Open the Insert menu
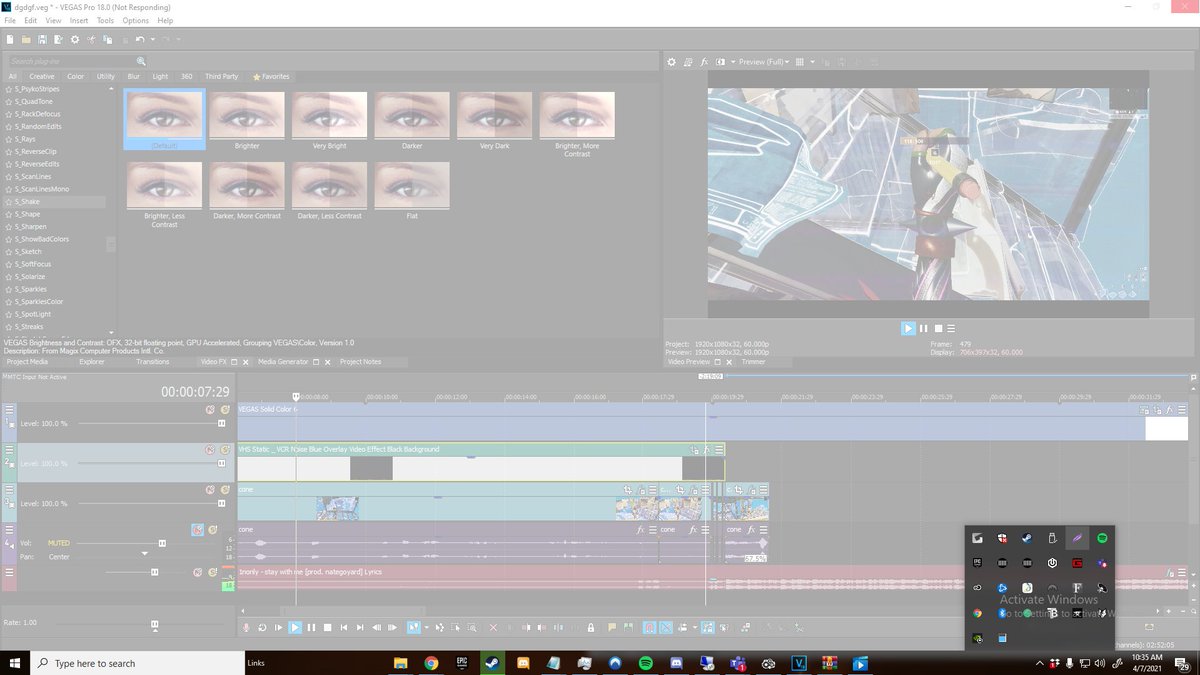 pyautogui.click(x=79, y=20)
